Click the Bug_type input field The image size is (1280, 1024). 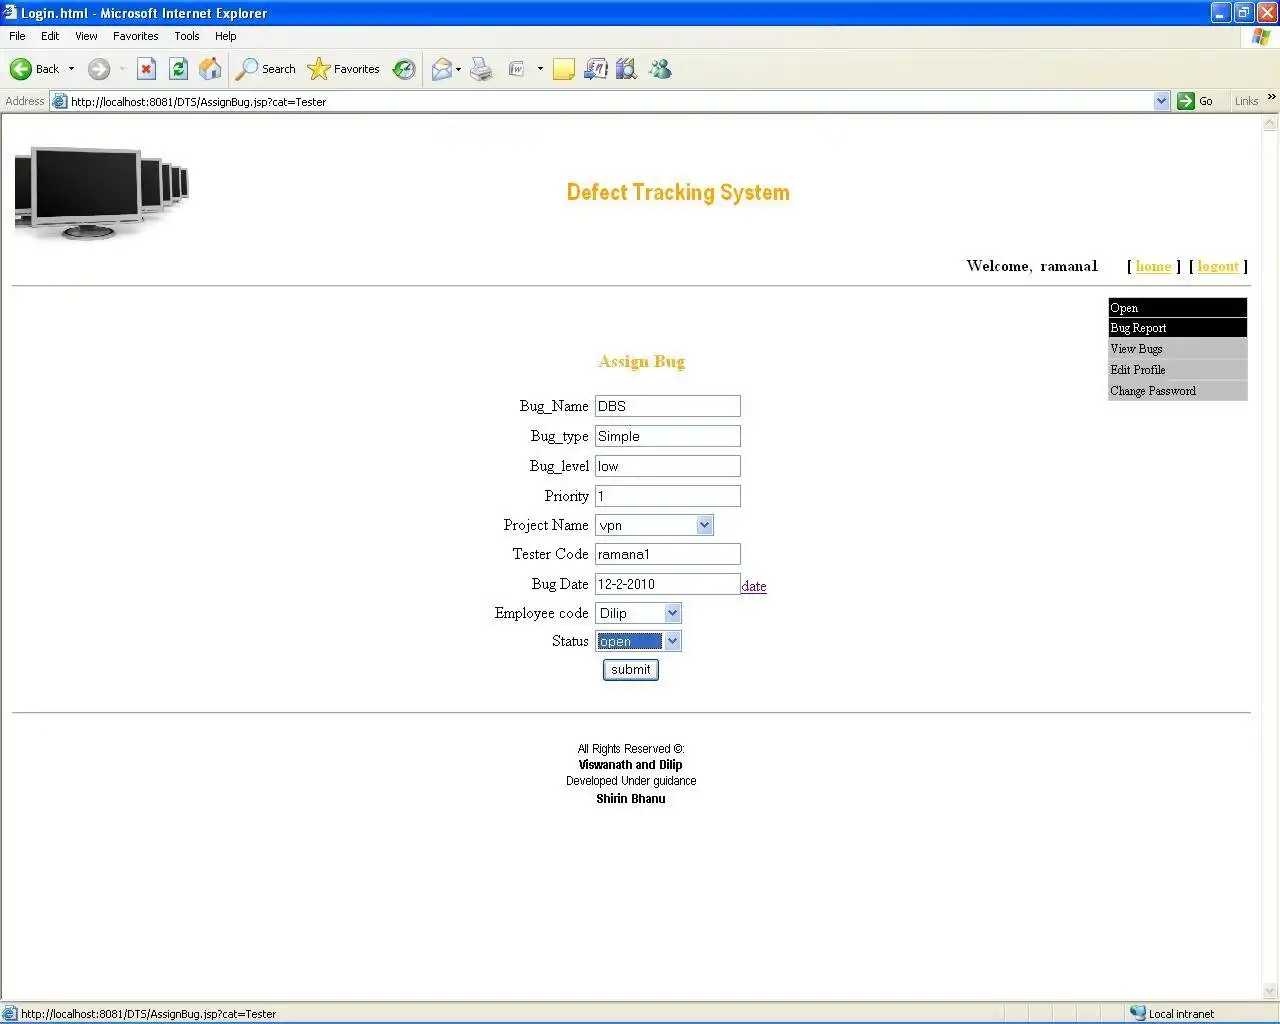pyautogui.click(x=668, y=436)
